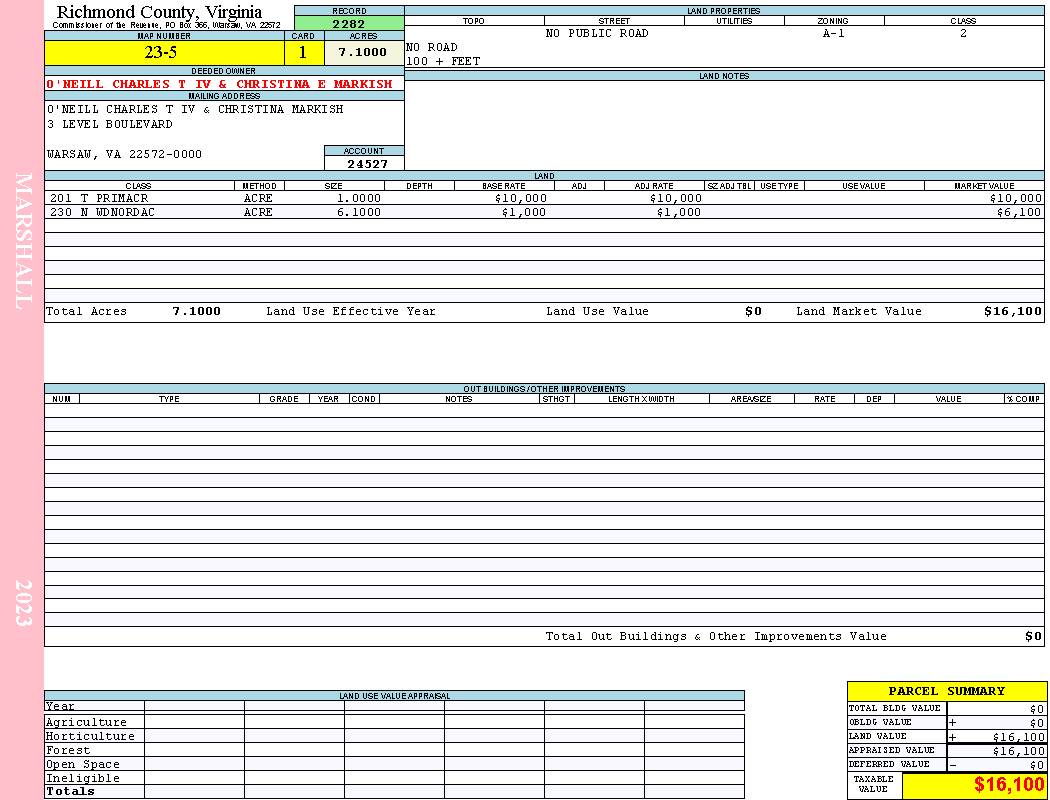Click the USE VALUE column header
This screenshot has width=1050, height=800.
863,186
